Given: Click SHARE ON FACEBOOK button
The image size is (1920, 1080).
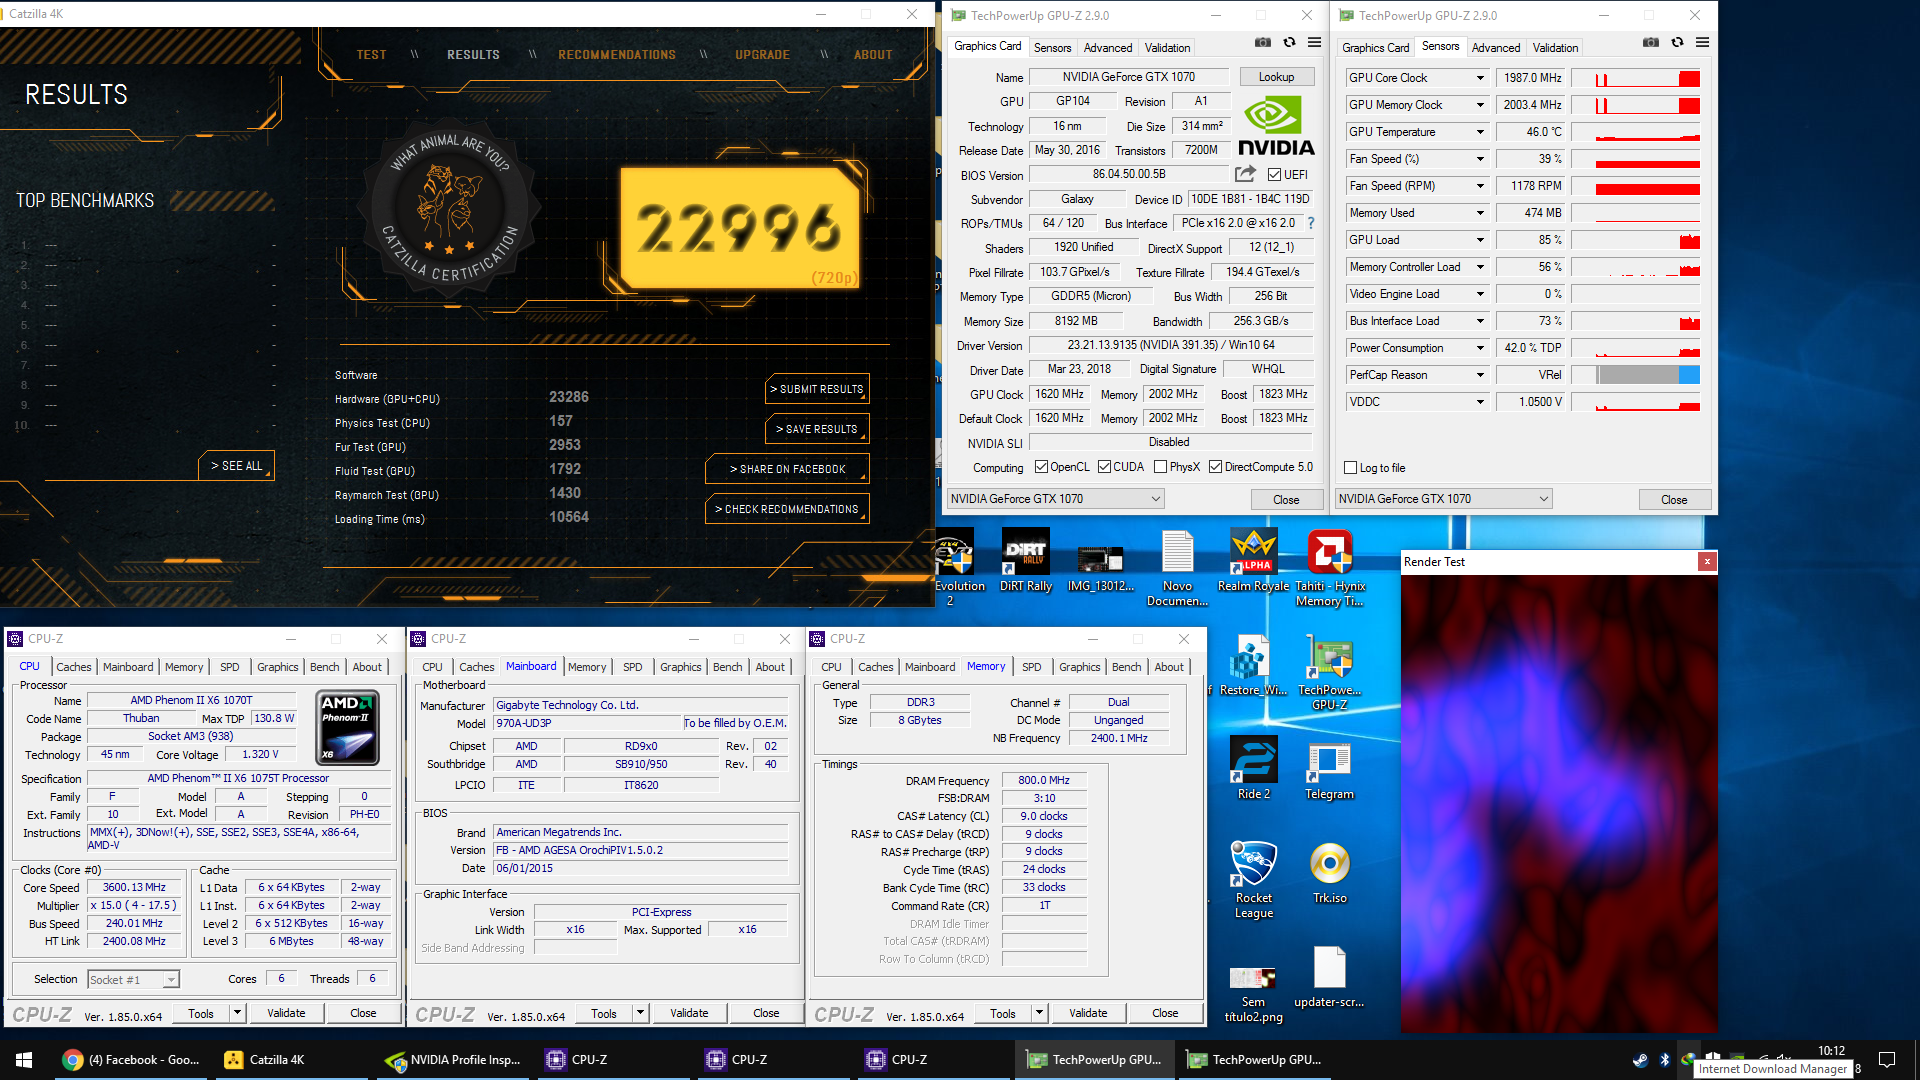Looking at the screenshot, I should (787, 469).
